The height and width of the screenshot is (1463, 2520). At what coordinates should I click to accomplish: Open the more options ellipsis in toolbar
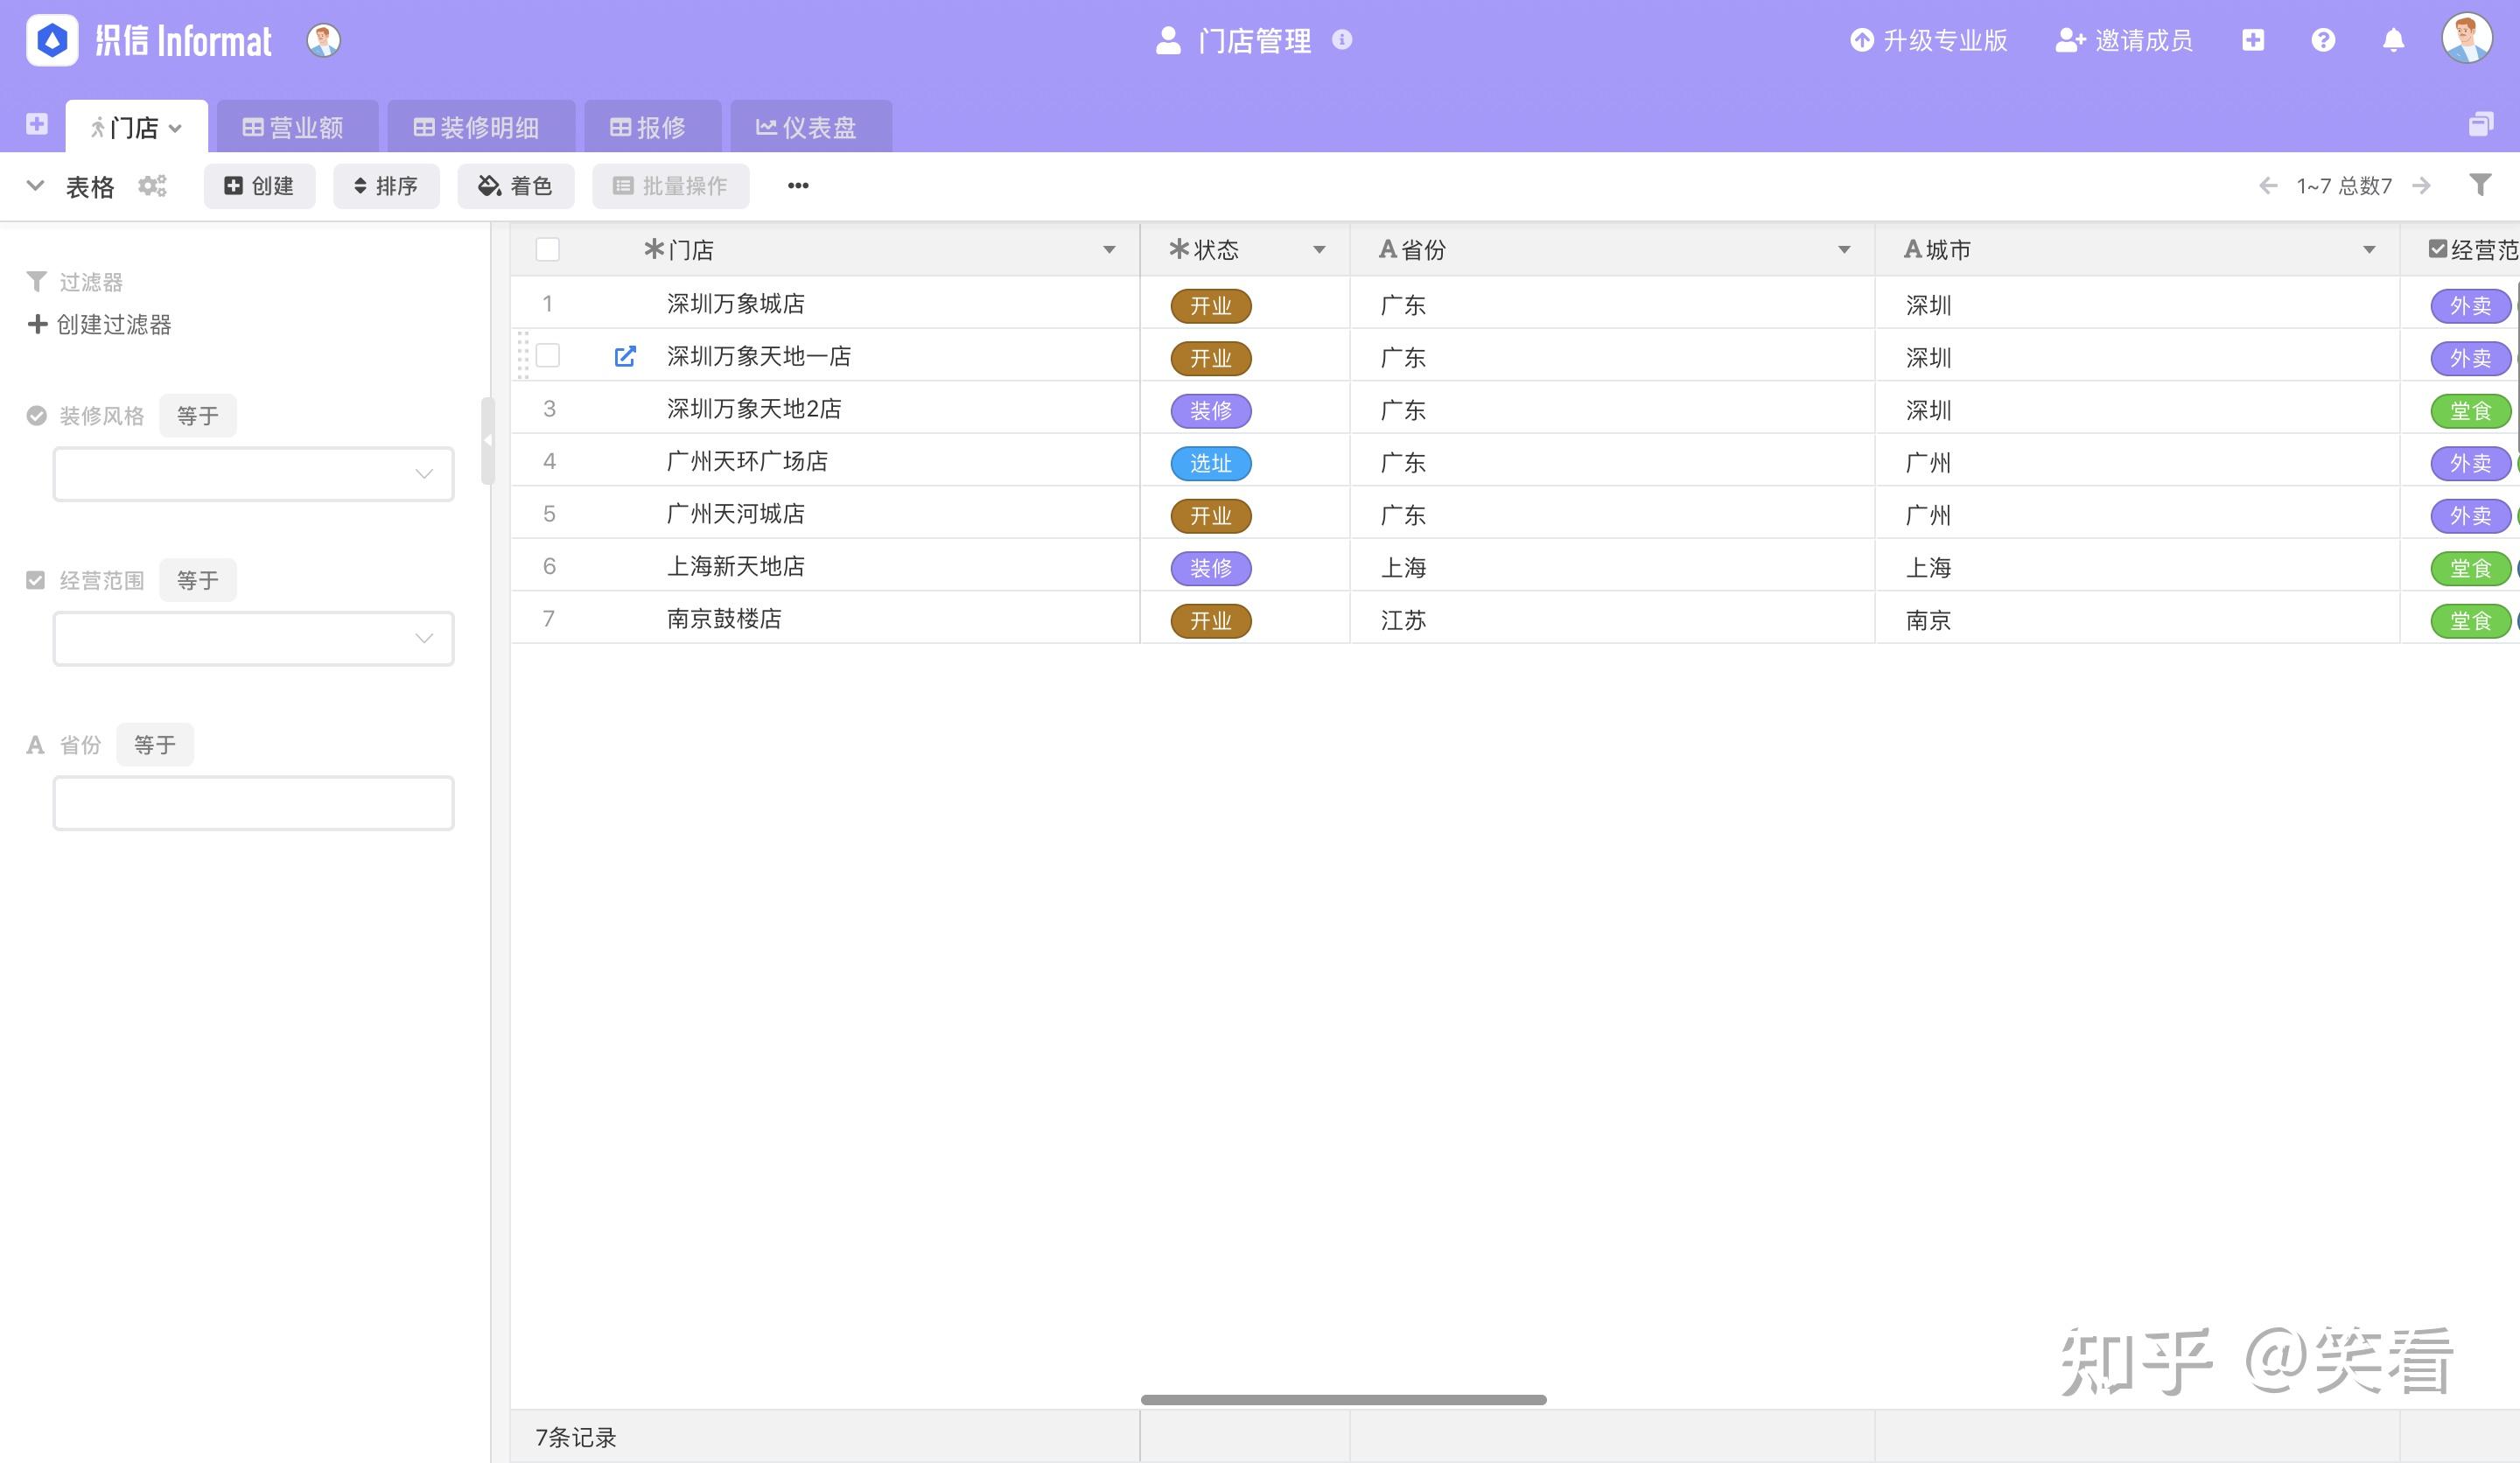coord(798,186)
